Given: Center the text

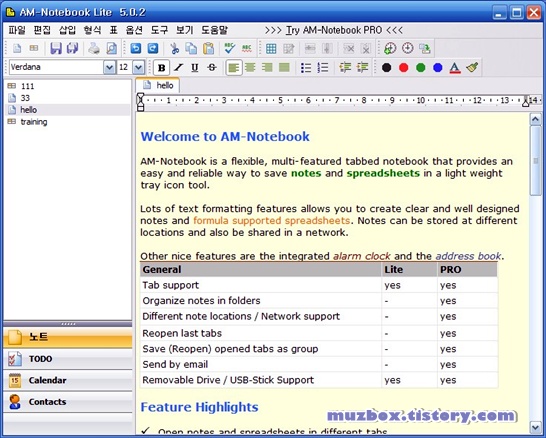Looking at the screenshot, I should (x=250, y=68).
